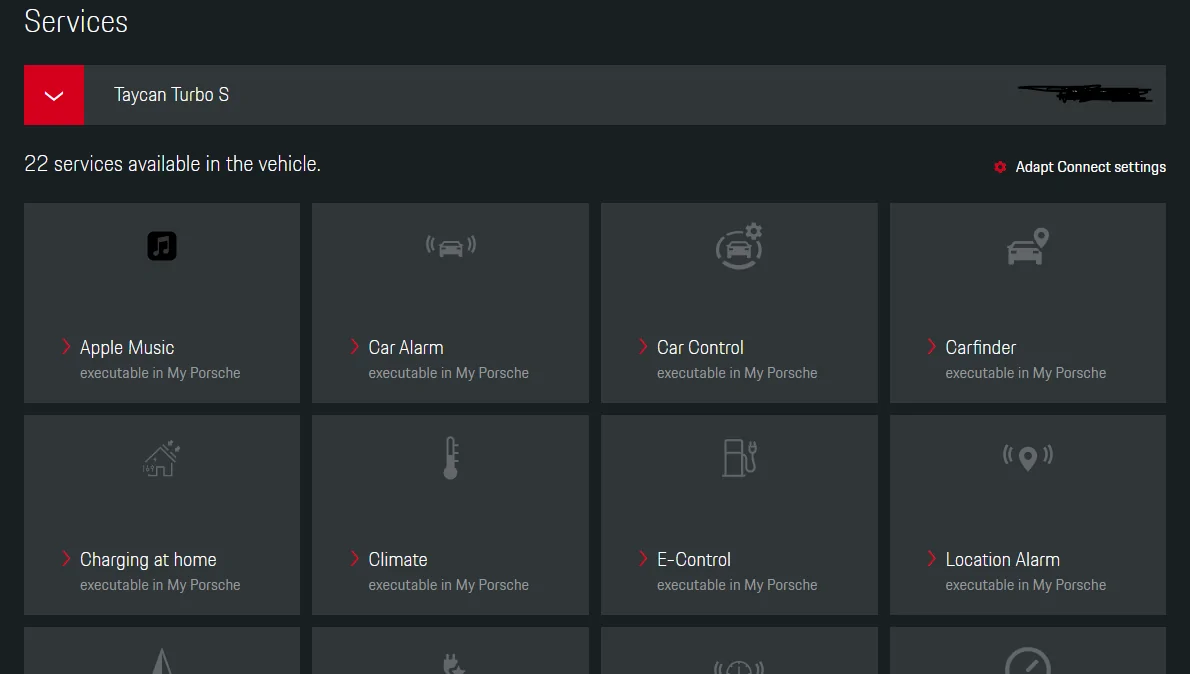Click the red chevron beside Car Alarm
Screen dimensions: 1190x674
coord(354,347)
